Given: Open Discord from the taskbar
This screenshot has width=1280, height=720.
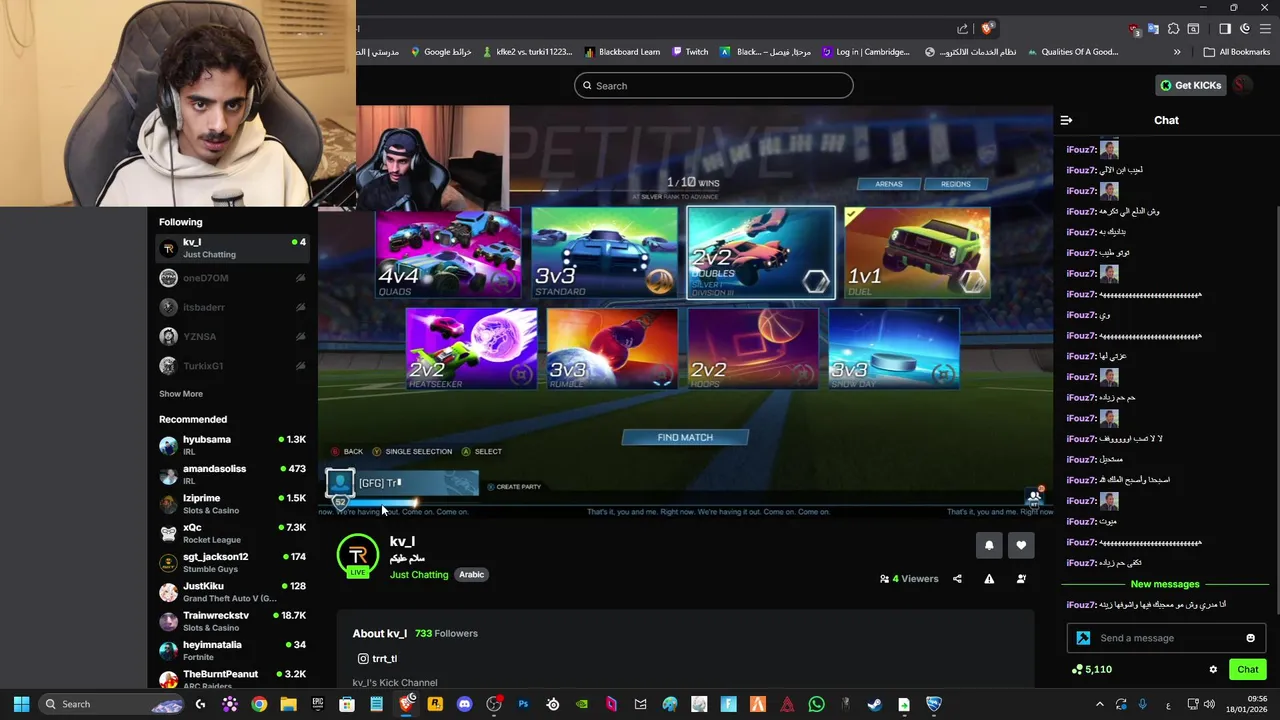Looking at the screenshot, I should click(464, 704).
